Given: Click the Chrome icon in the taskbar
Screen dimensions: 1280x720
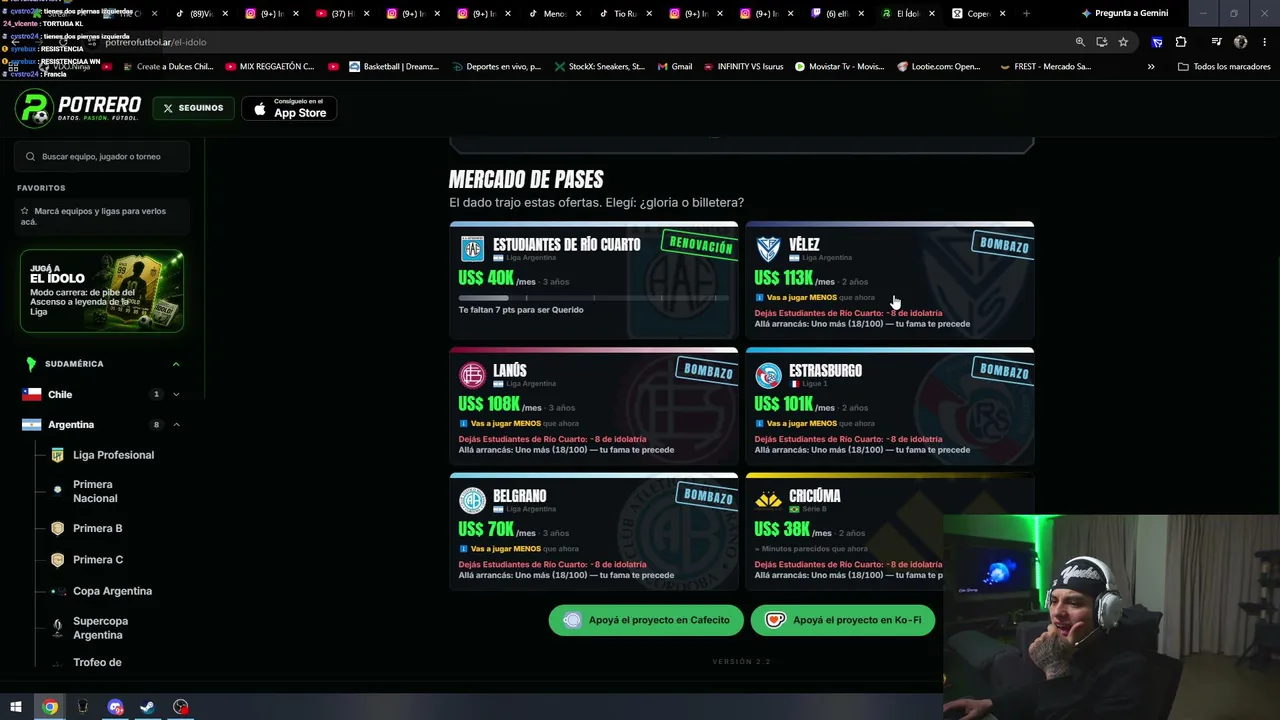Looking at the screenshot, I should click(x=50, y=707).
